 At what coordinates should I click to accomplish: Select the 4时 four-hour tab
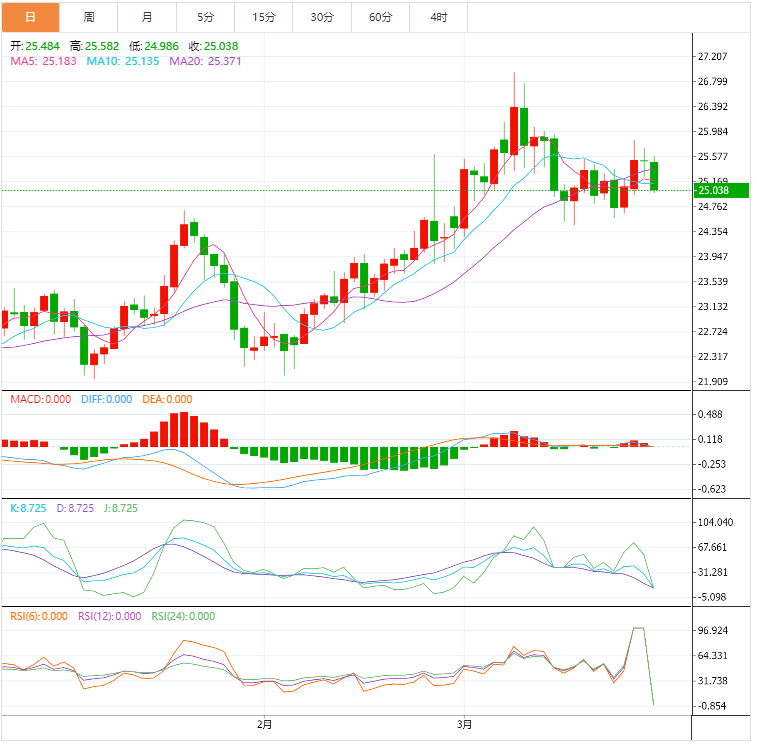438,17
